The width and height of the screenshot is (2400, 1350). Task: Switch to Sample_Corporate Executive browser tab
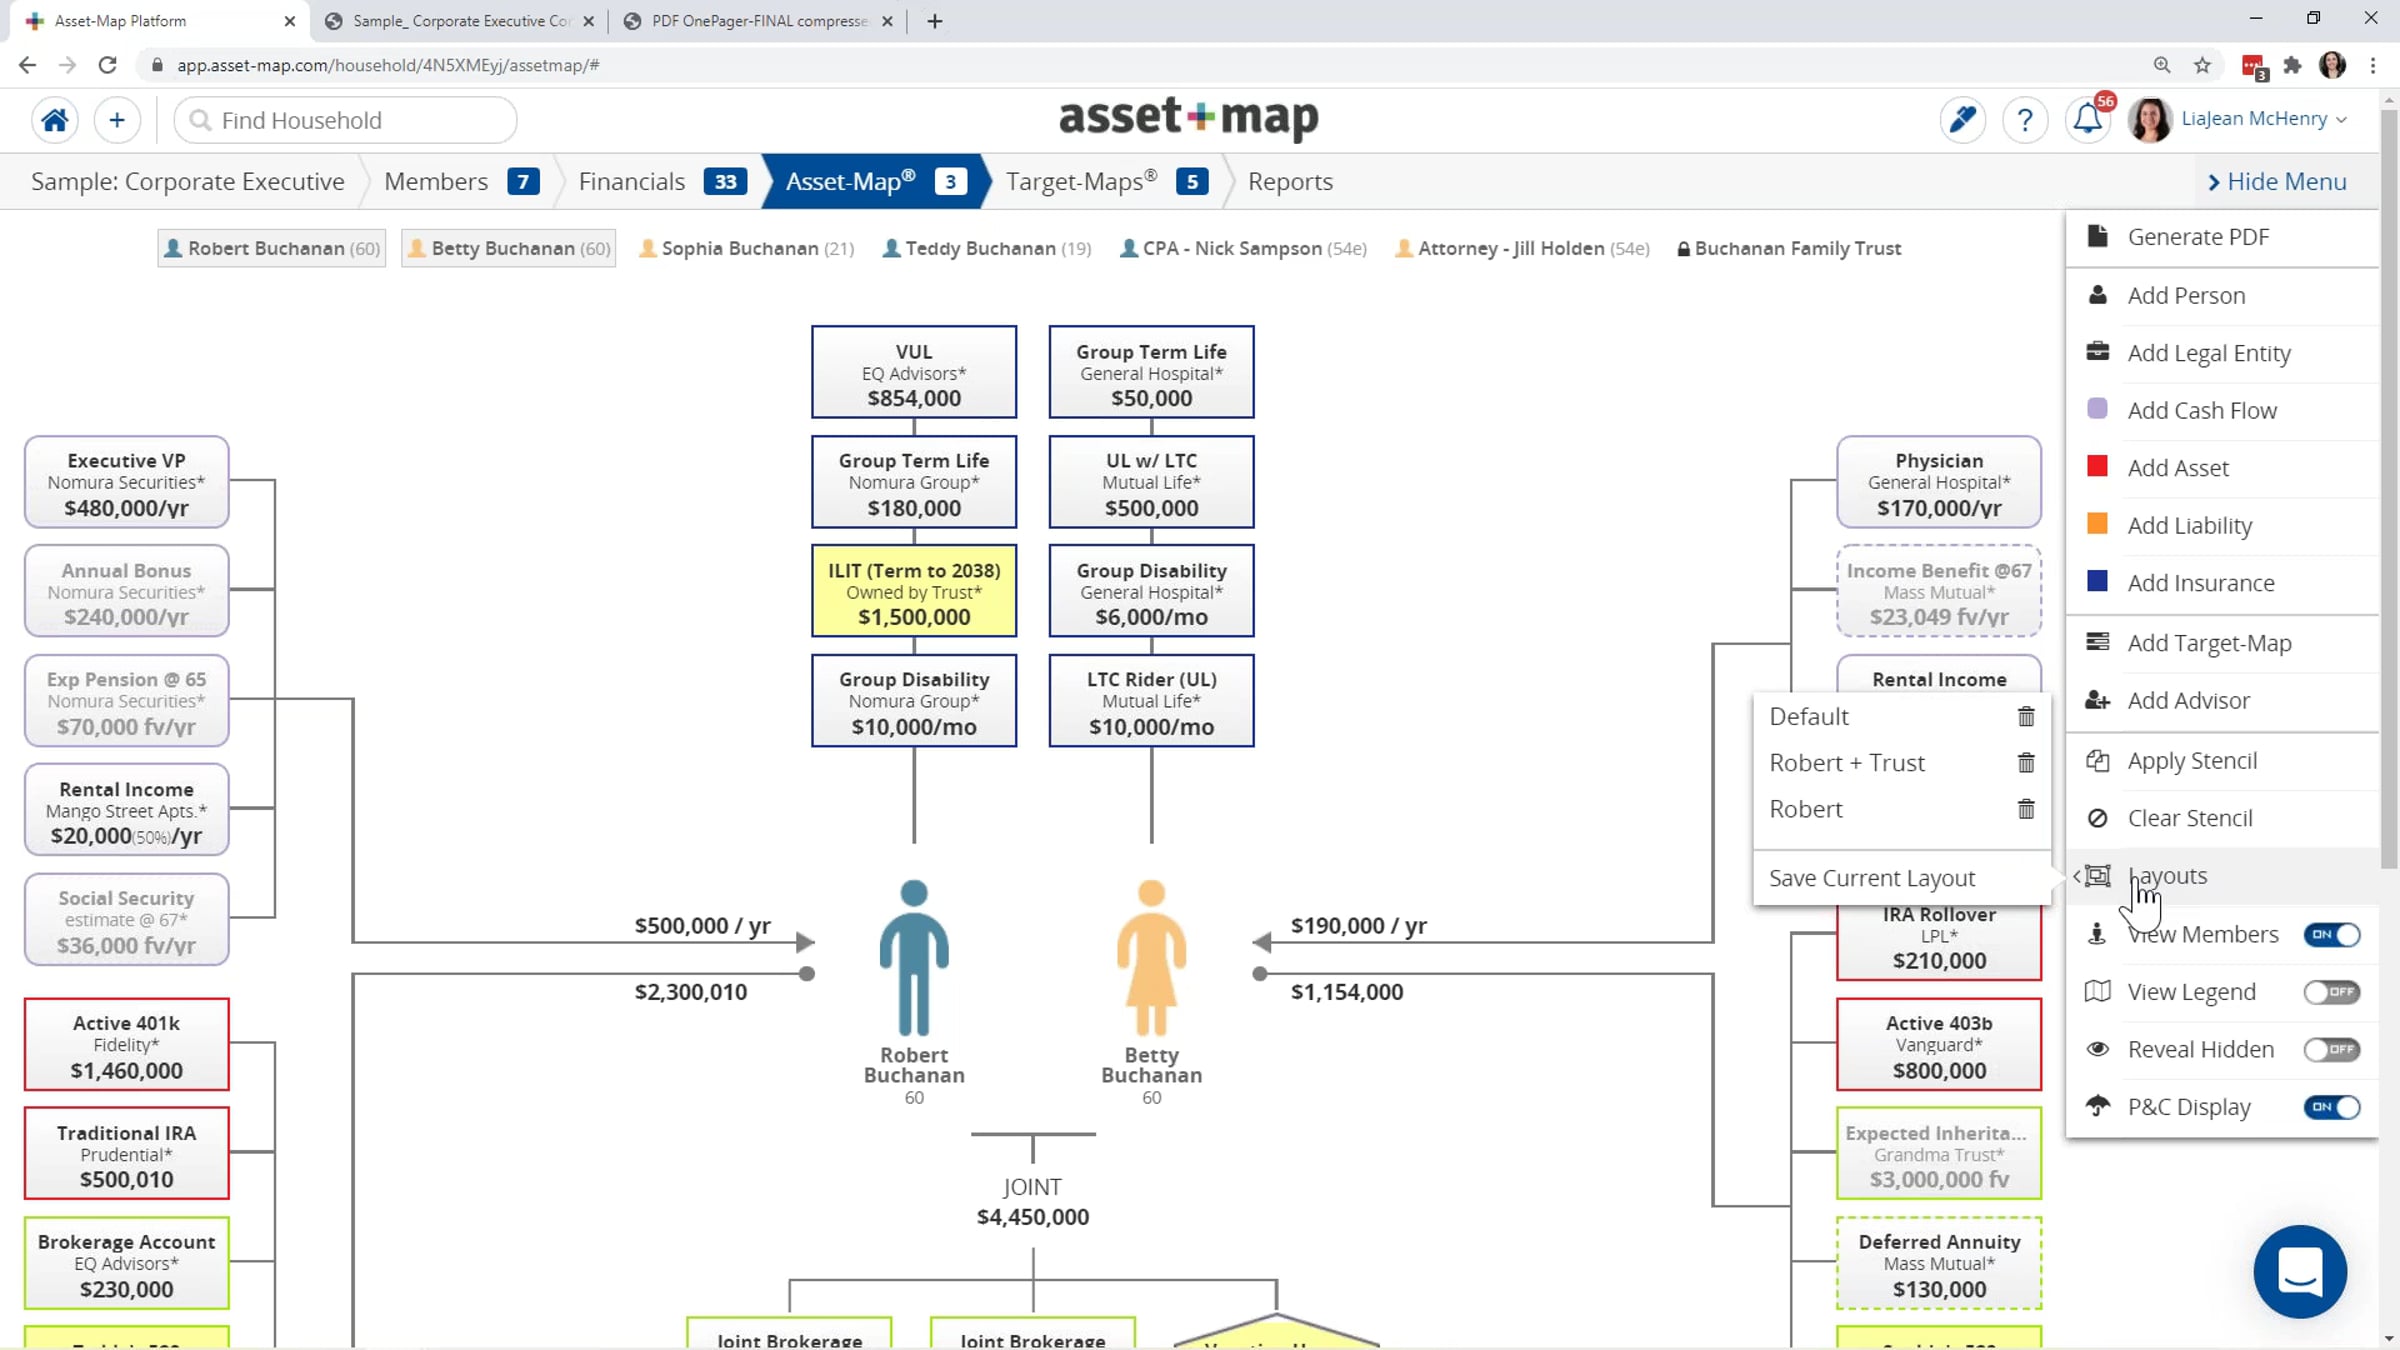pos(460,21)
